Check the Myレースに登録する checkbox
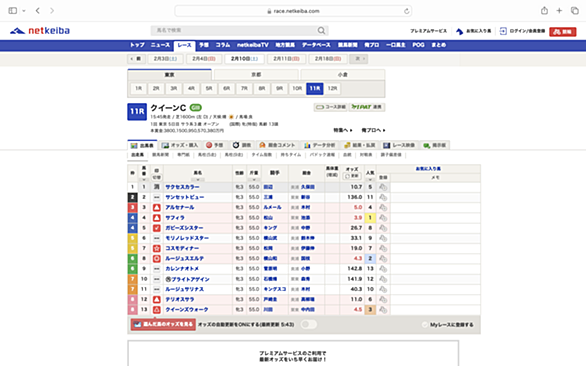The image size is (586, 366). coord(425,325)
